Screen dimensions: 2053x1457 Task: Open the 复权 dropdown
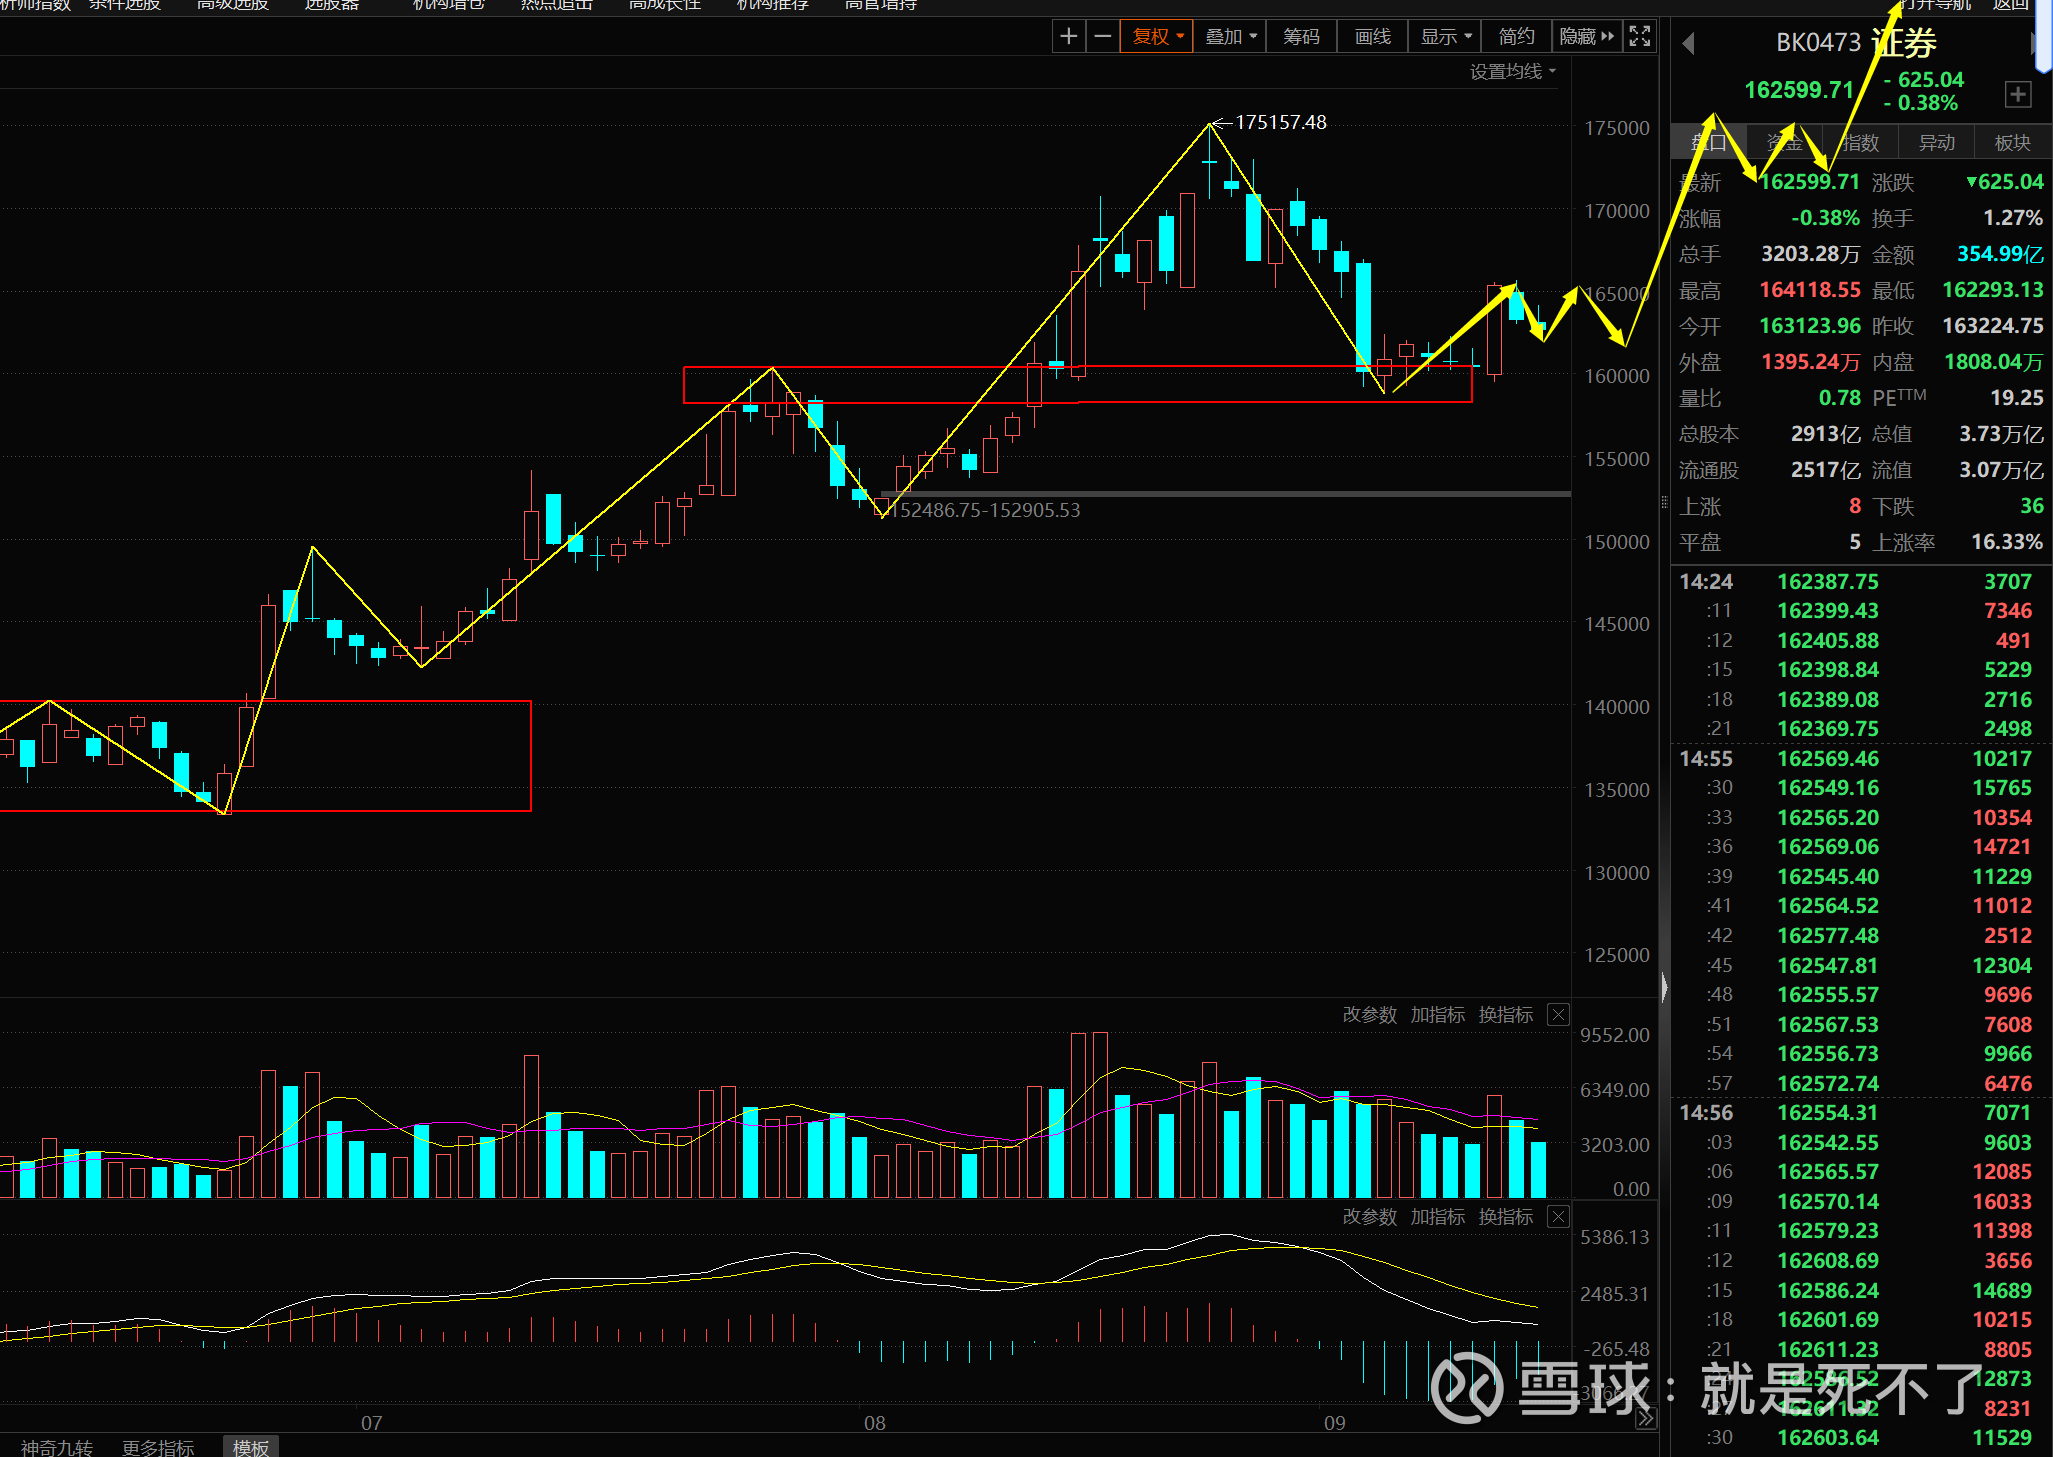(x=1157, y=37)
